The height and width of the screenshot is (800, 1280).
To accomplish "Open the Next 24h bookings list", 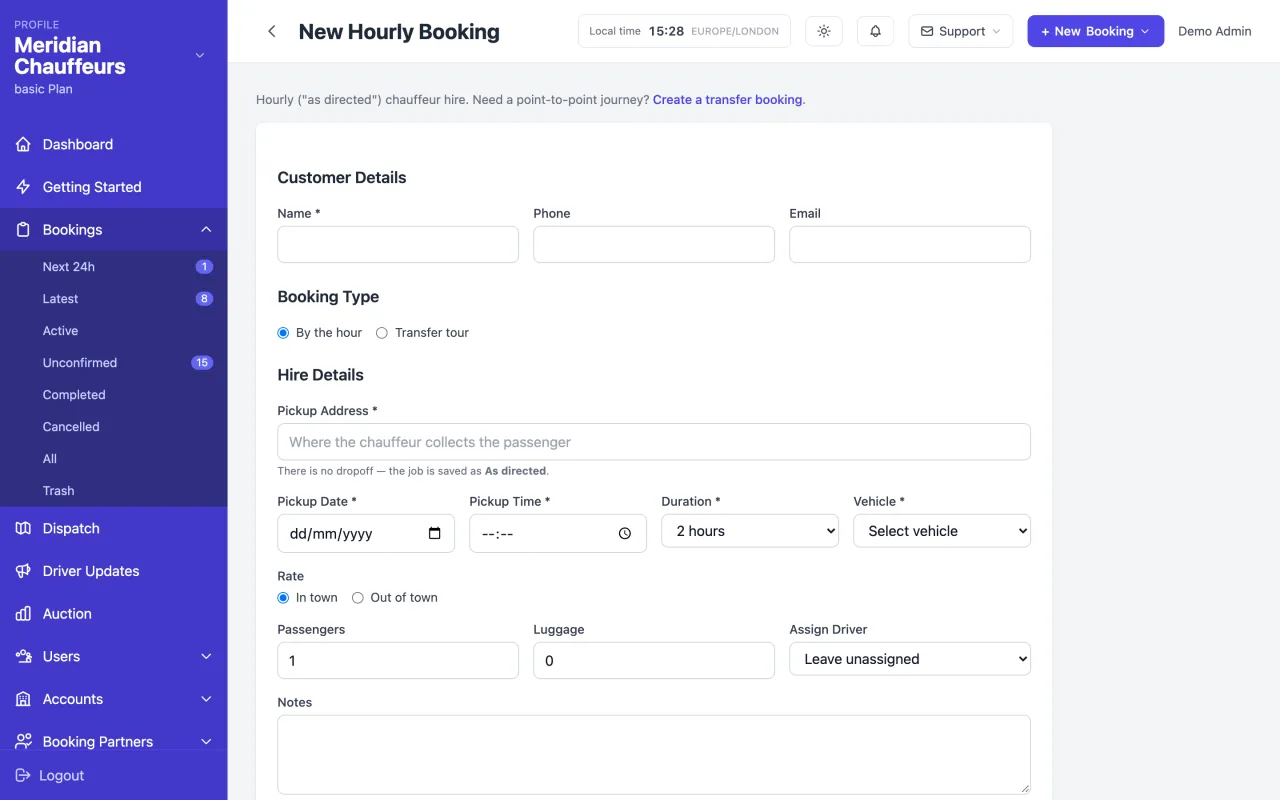I will click(114, 267).
